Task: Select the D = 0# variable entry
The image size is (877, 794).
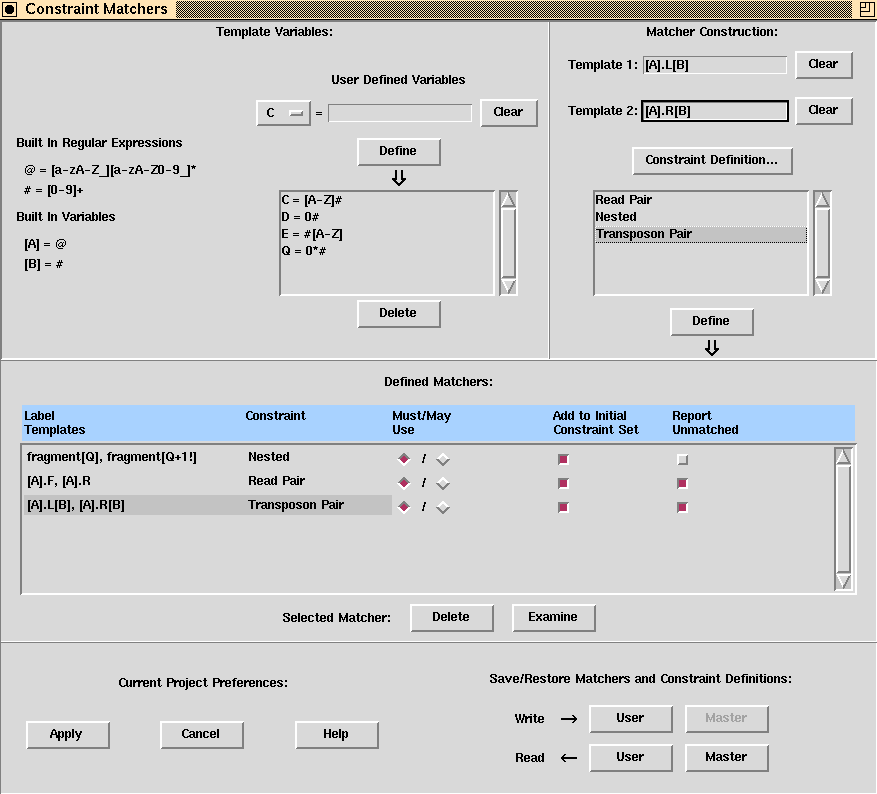Action: (386, 217)
